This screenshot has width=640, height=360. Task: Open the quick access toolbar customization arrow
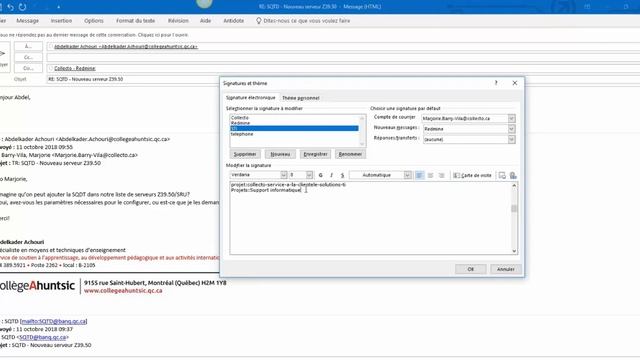point(58,7)
